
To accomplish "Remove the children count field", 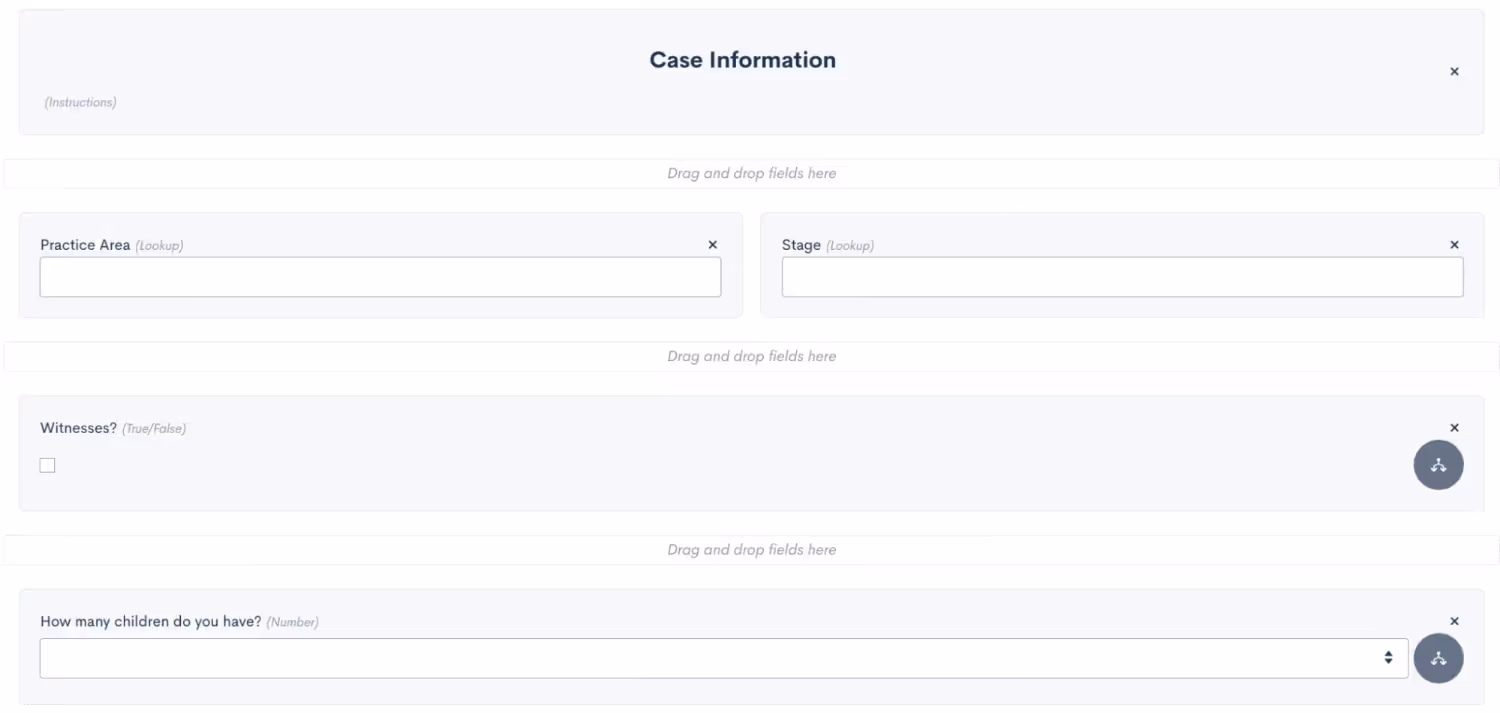I will [1454, 621].
